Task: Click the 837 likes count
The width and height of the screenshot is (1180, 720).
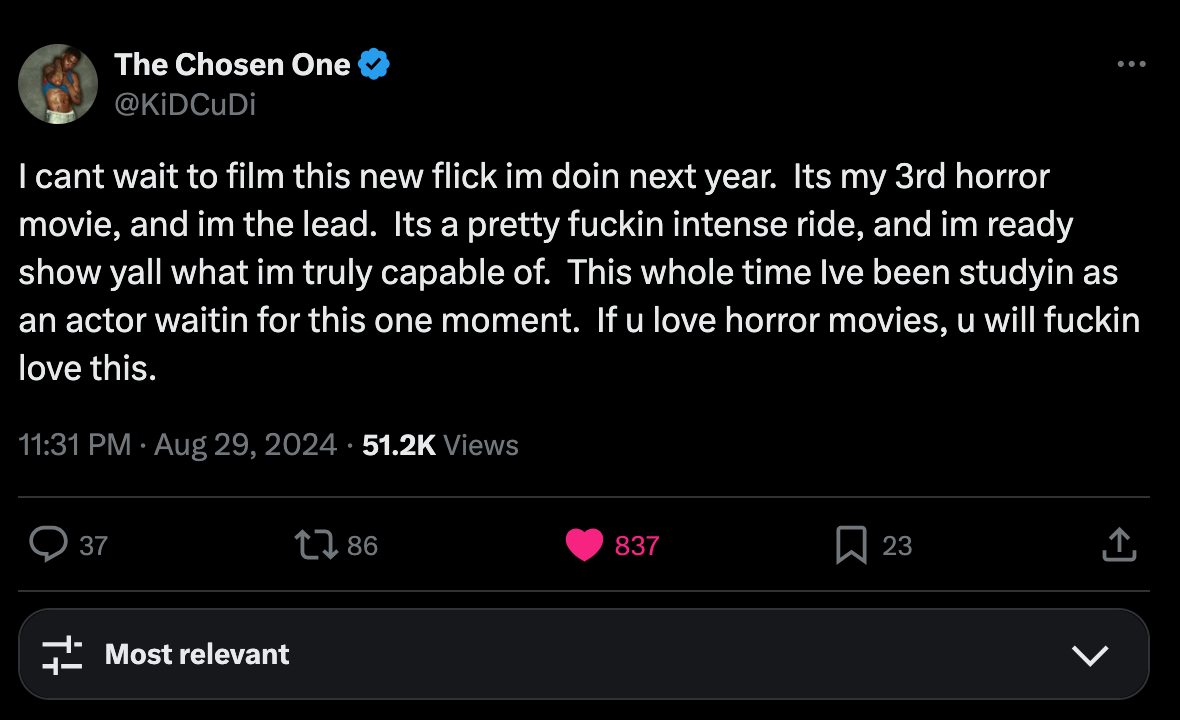Action: click(637, 545)
